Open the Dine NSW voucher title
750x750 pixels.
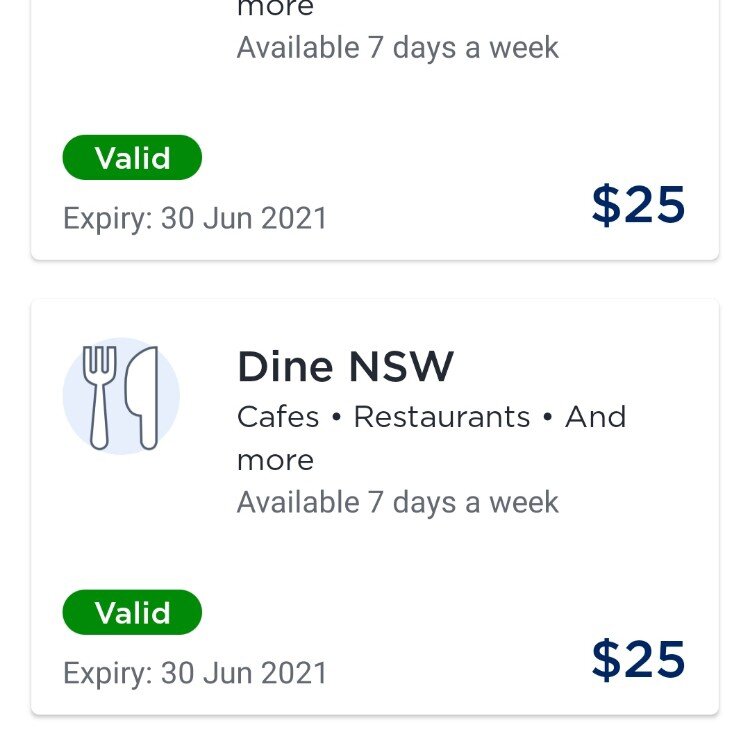(x=345, y=367)
